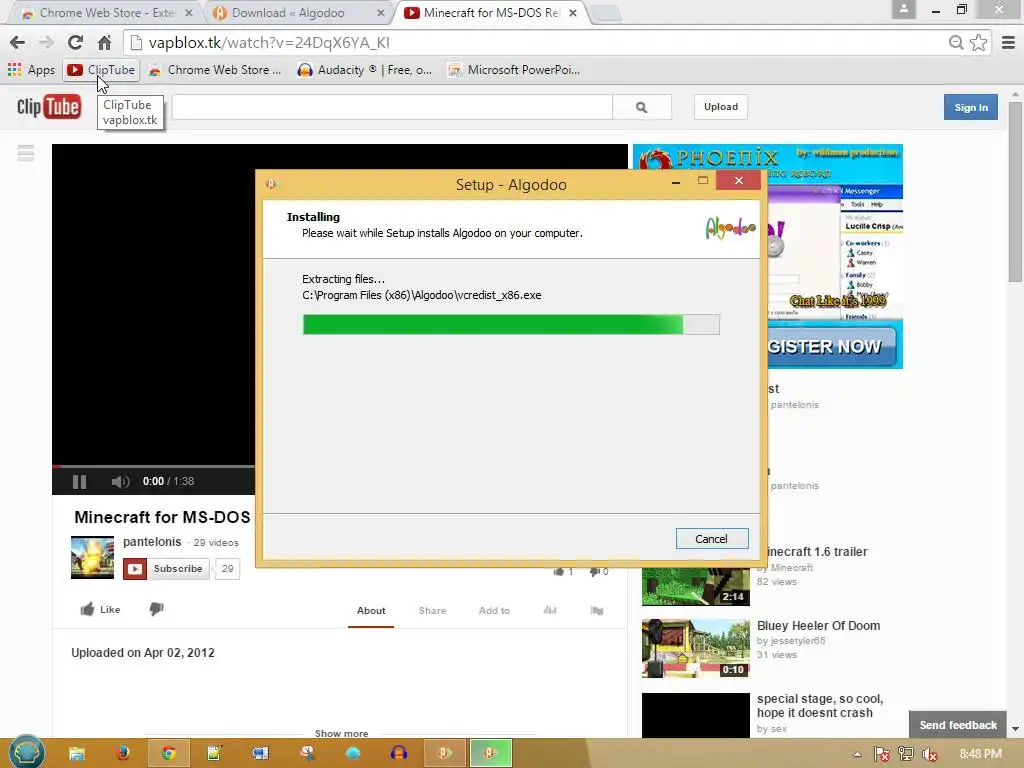Open the Chrome hamburger menu
This screenshot has height=768, width=1024.
tap(1008, 42)
